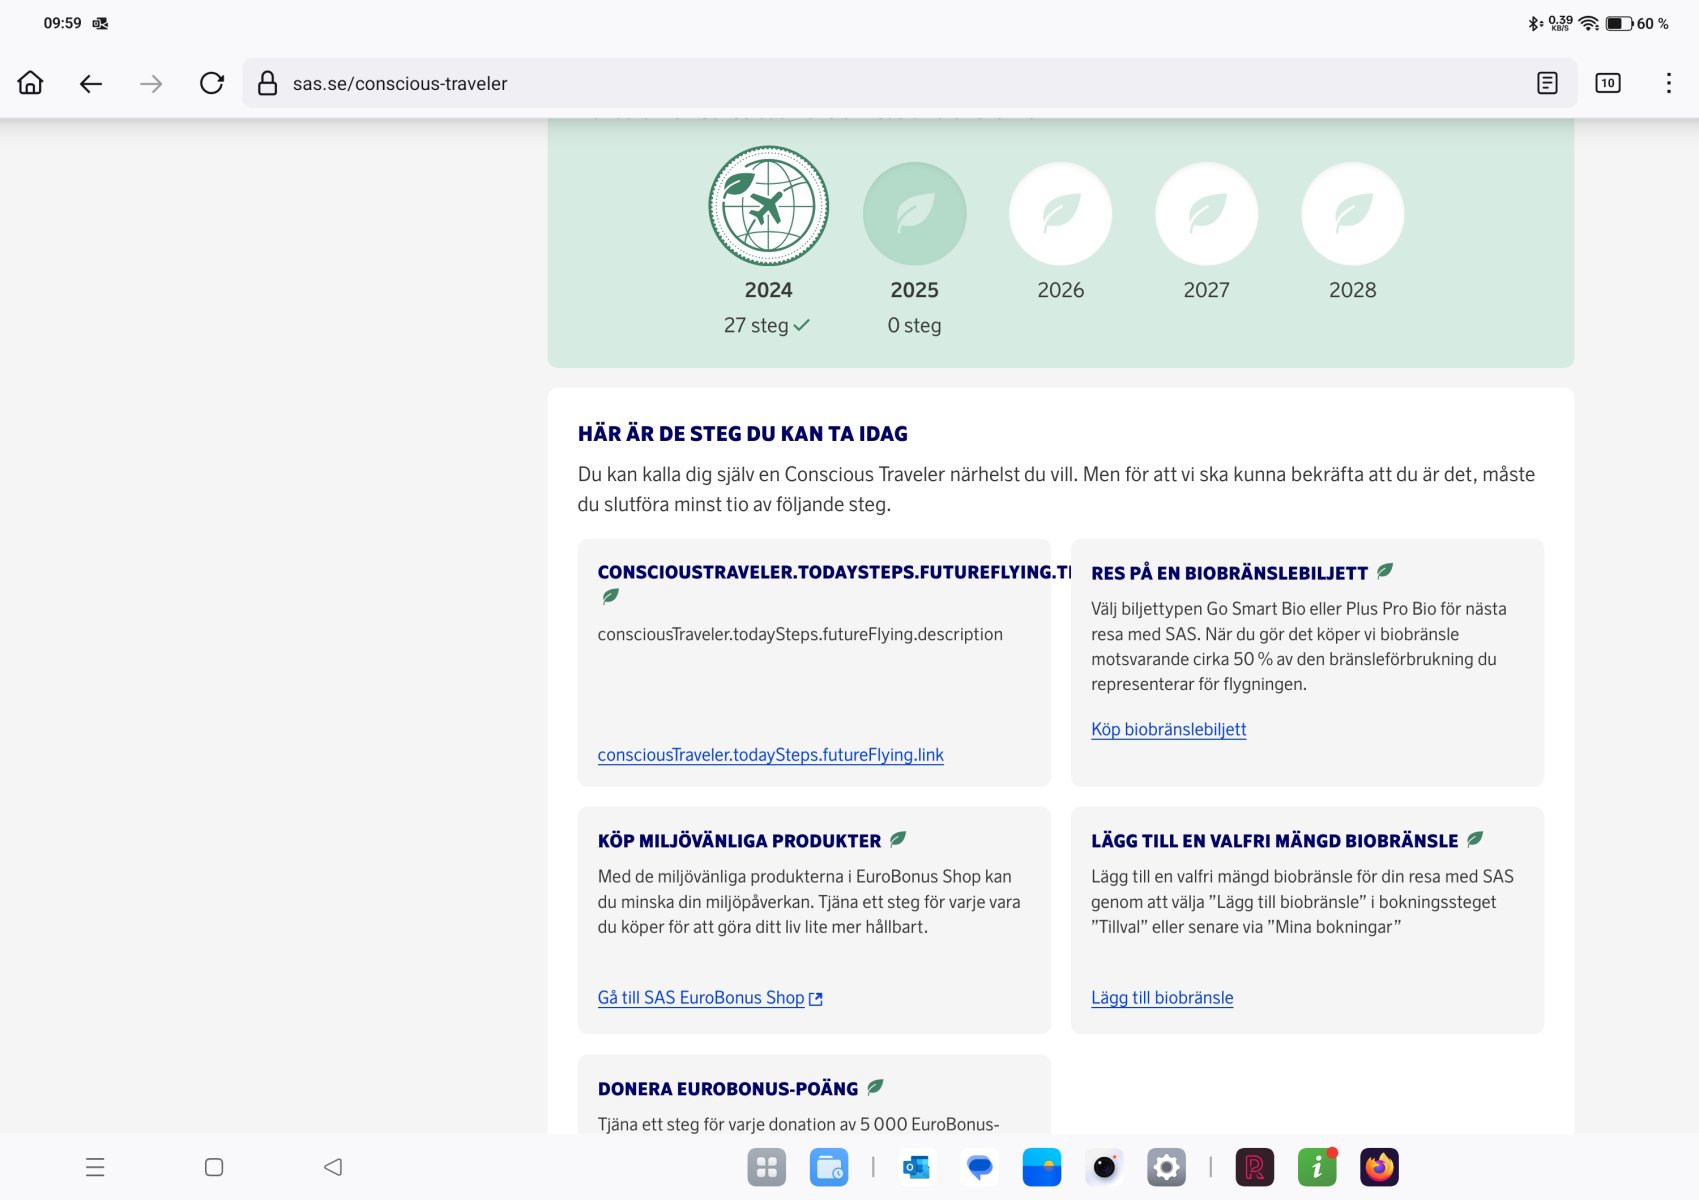Image resolution: width=1699 pixels, height=1200 pixels.
Task: Open the browser three-dot menu
Action: pos(1668,83)
